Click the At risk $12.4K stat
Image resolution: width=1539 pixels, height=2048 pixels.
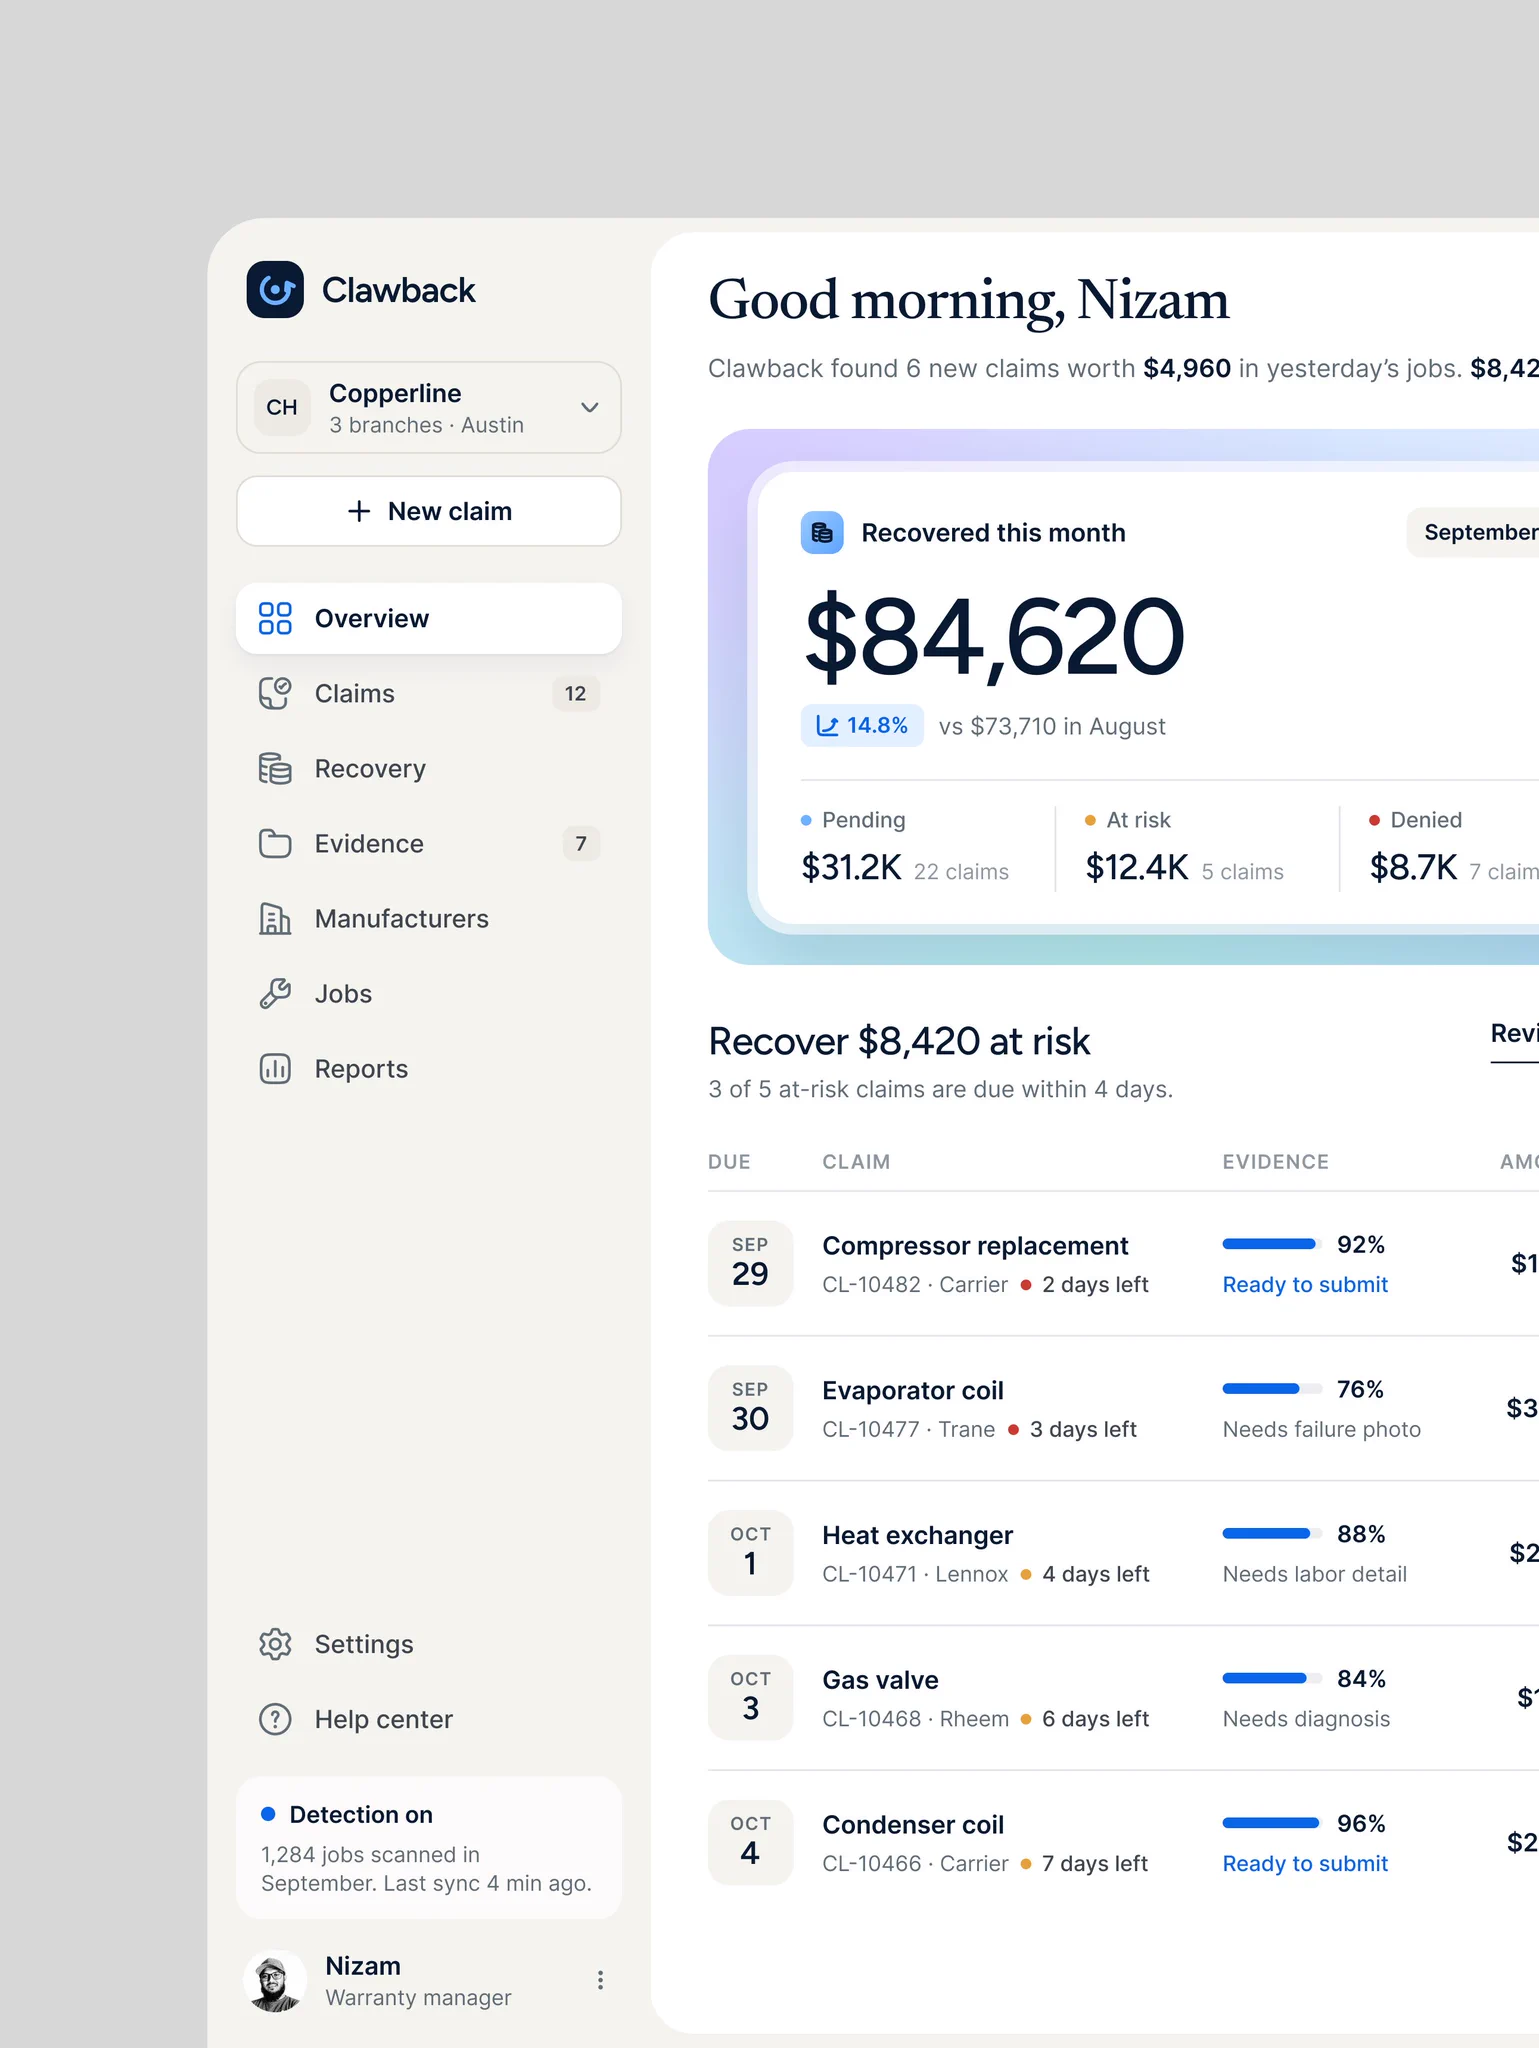click(x=1185, y=847)
